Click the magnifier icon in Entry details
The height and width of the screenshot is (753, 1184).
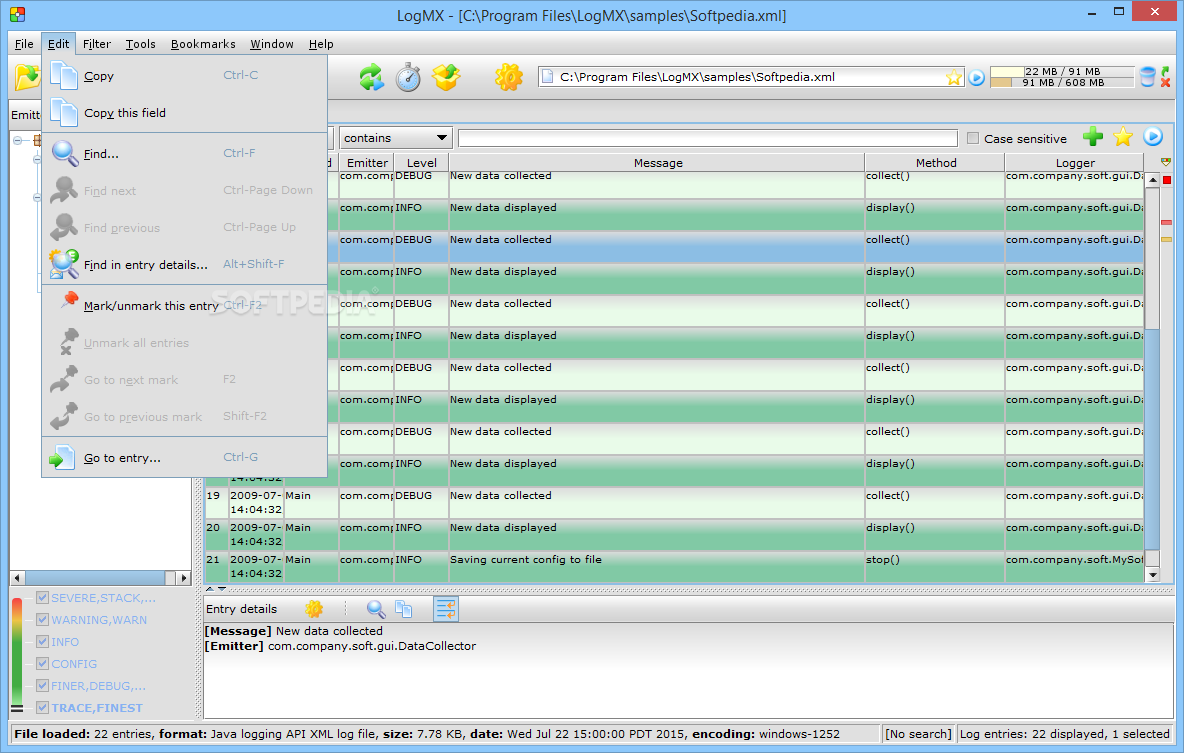375,609
